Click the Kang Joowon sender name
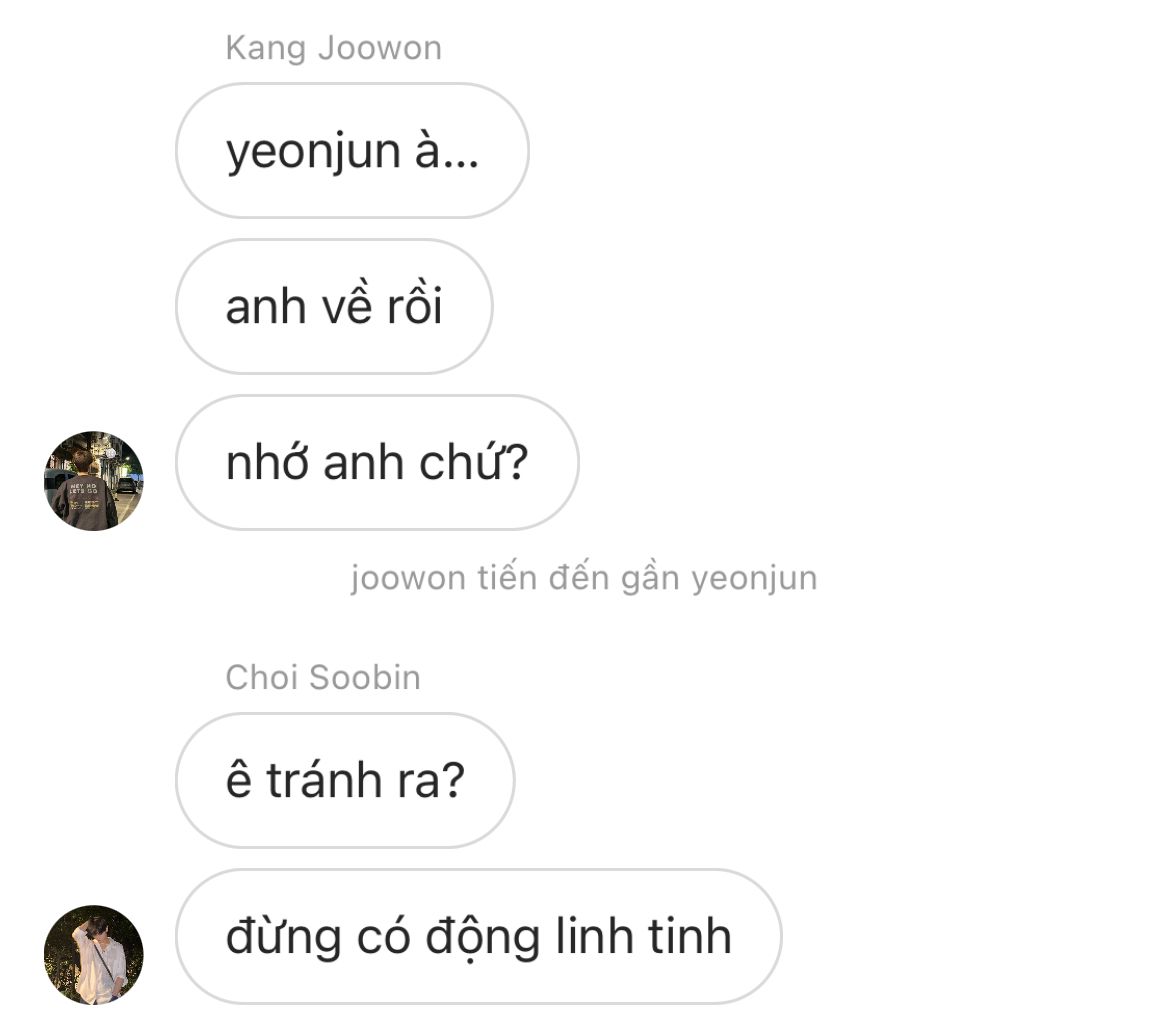The image size is (1170, 1027). click(334, 49)
